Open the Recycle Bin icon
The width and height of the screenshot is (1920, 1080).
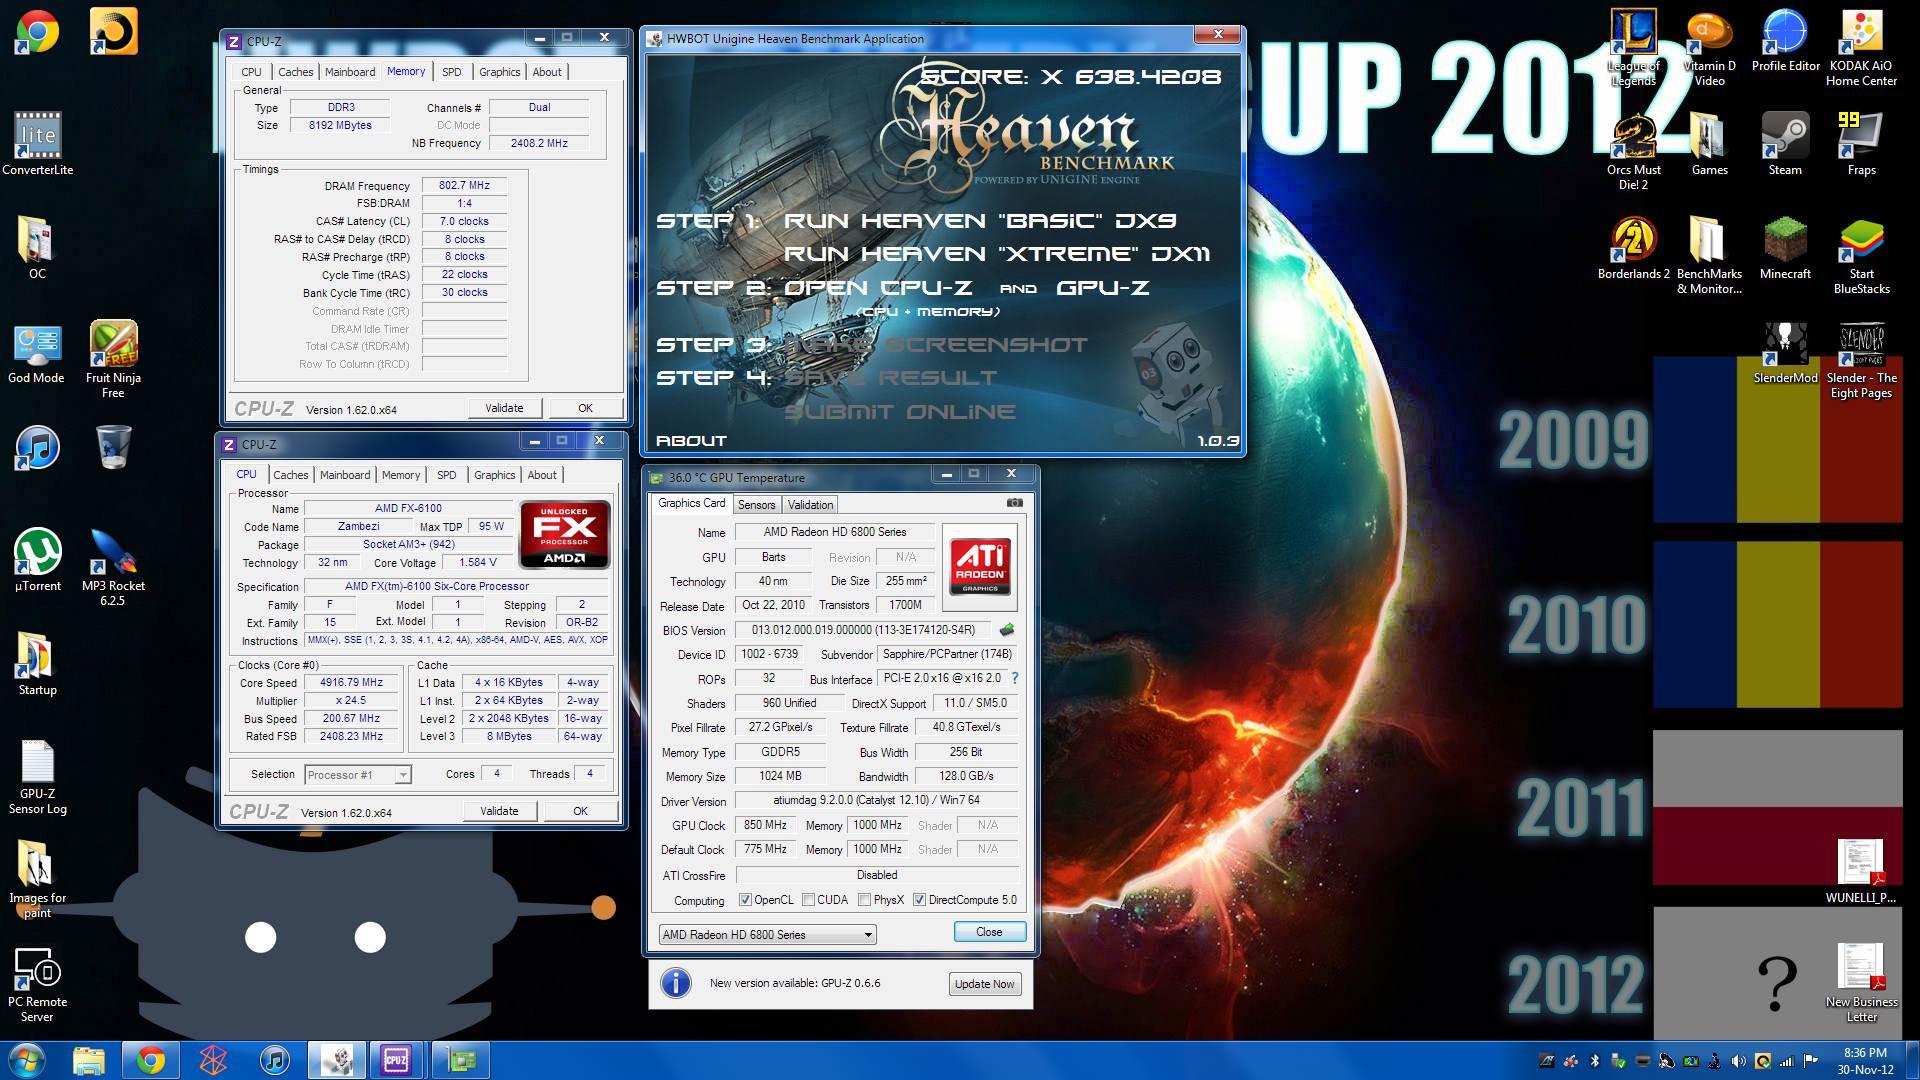113,447
